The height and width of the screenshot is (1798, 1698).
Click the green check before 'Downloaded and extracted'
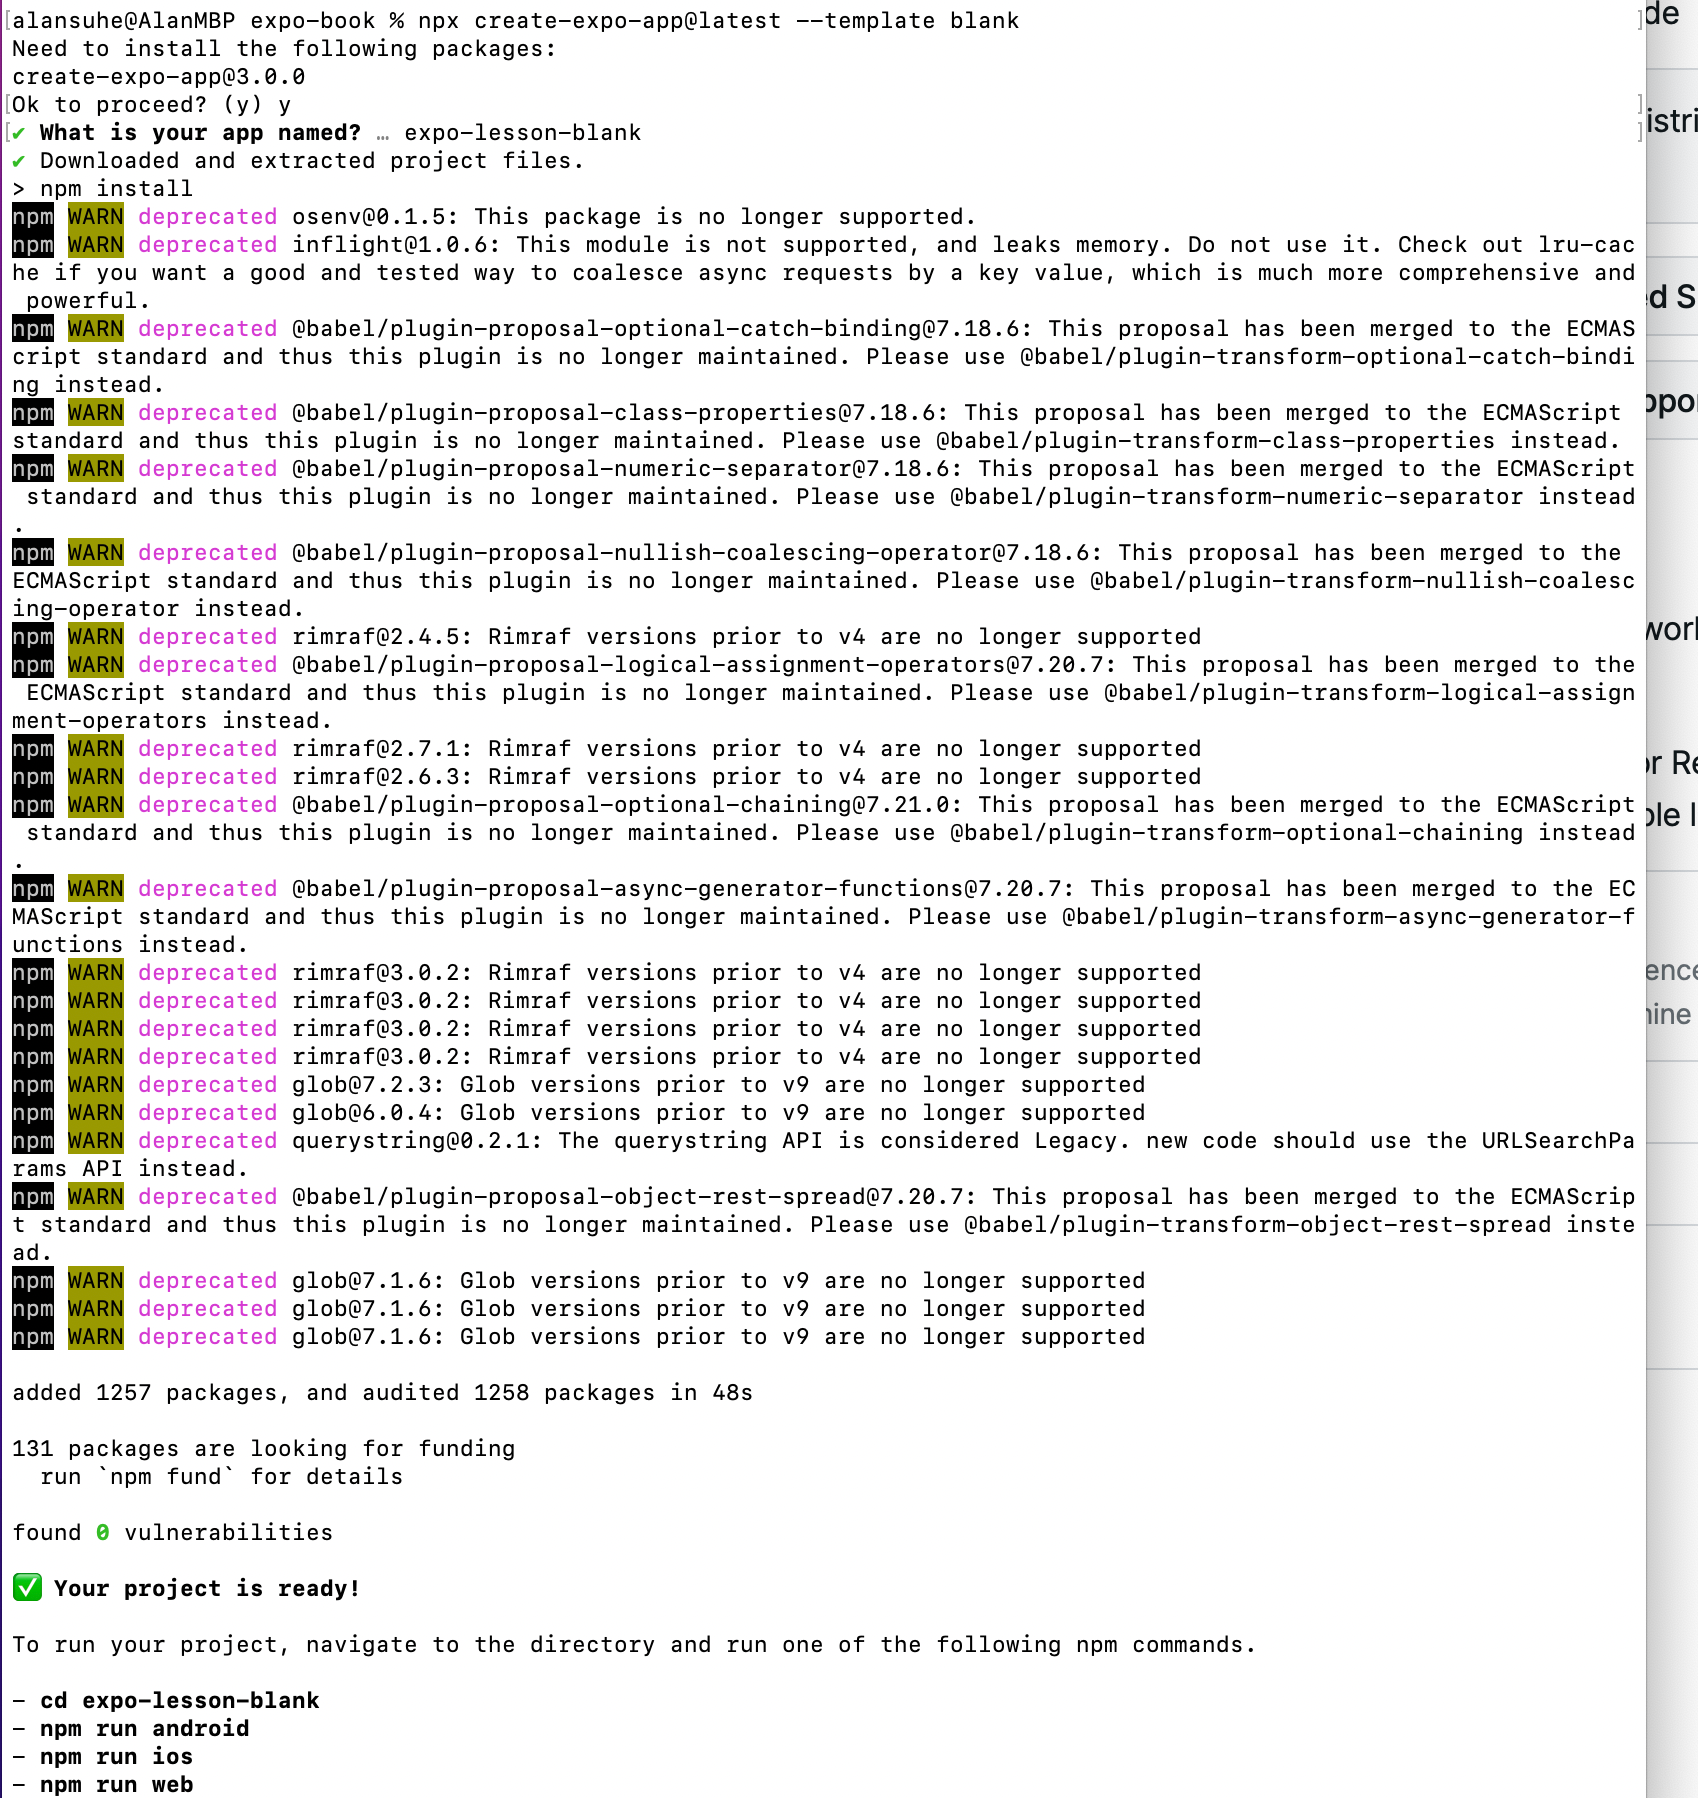click(19, 161)
